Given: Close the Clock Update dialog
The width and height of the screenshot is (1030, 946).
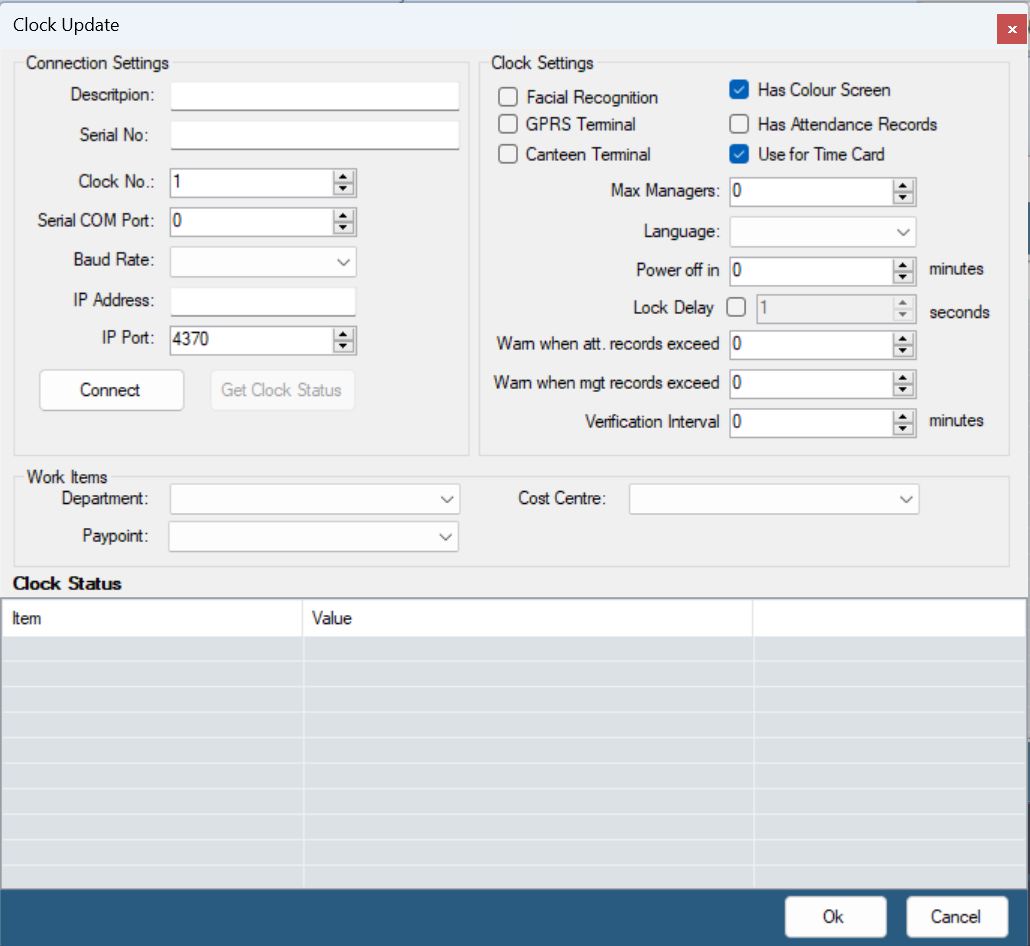Looking at the screenshot, I should tap(1012, 29).
